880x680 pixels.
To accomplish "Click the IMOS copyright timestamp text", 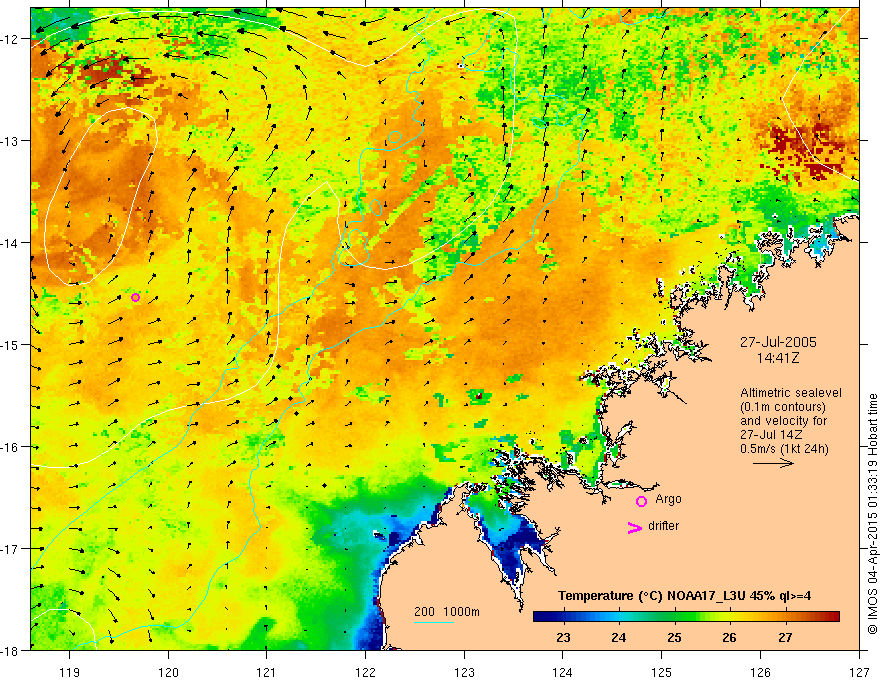I will (x=873, y=514).
